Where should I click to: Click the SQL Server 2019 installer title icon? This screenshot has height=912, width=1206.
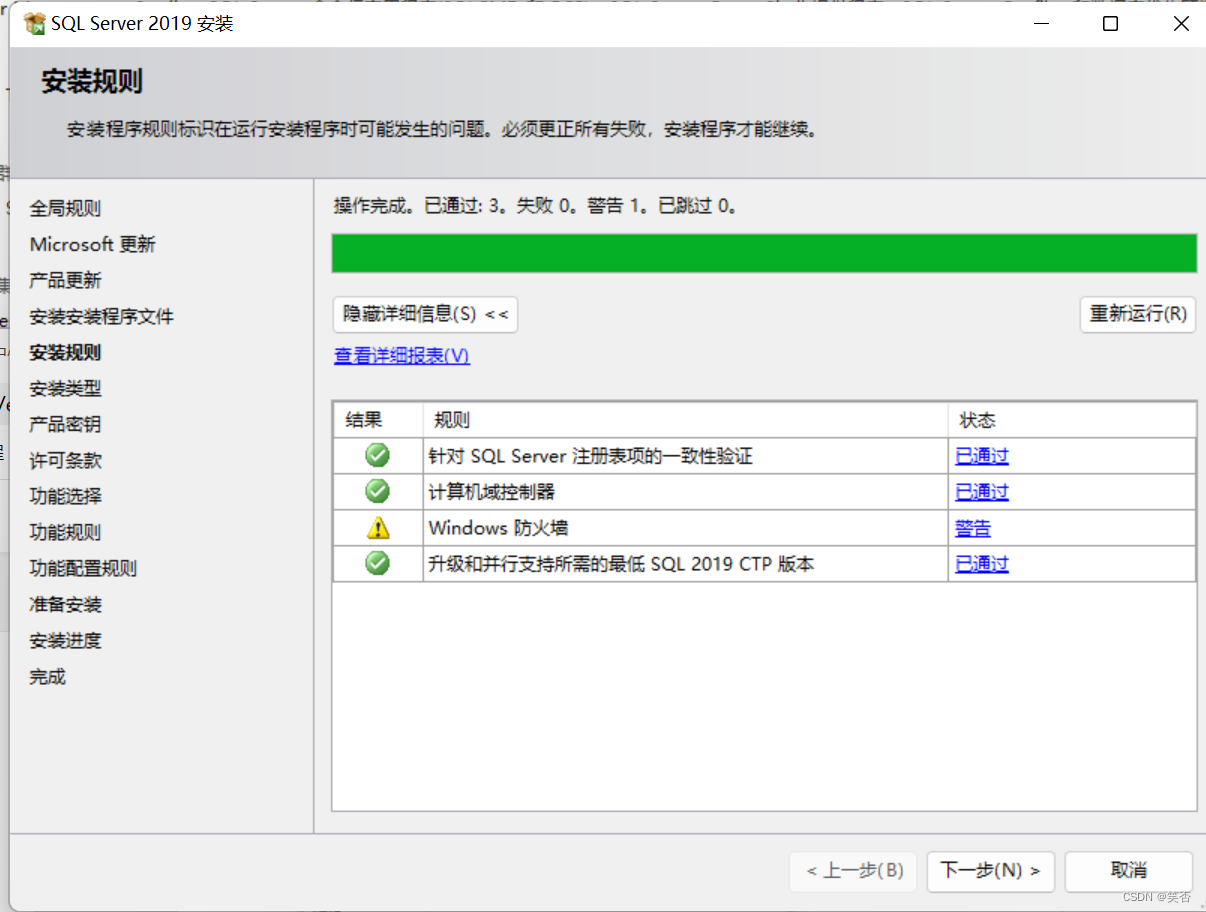pos(35,23)
